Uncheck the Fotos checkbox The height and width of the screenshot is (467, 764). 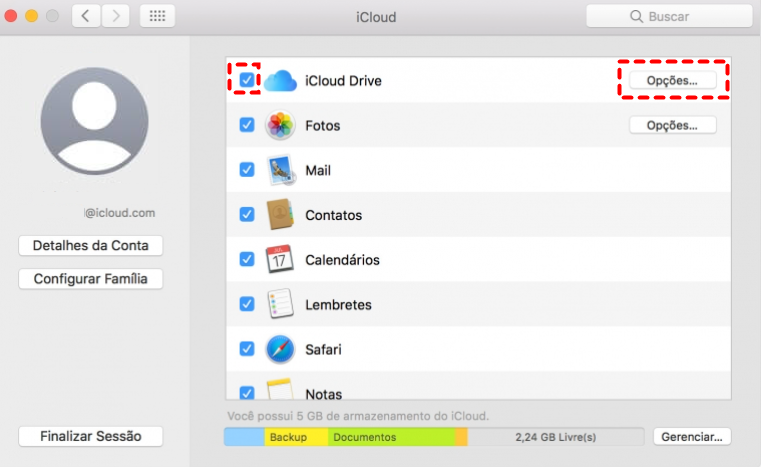[x=247, y=125]
